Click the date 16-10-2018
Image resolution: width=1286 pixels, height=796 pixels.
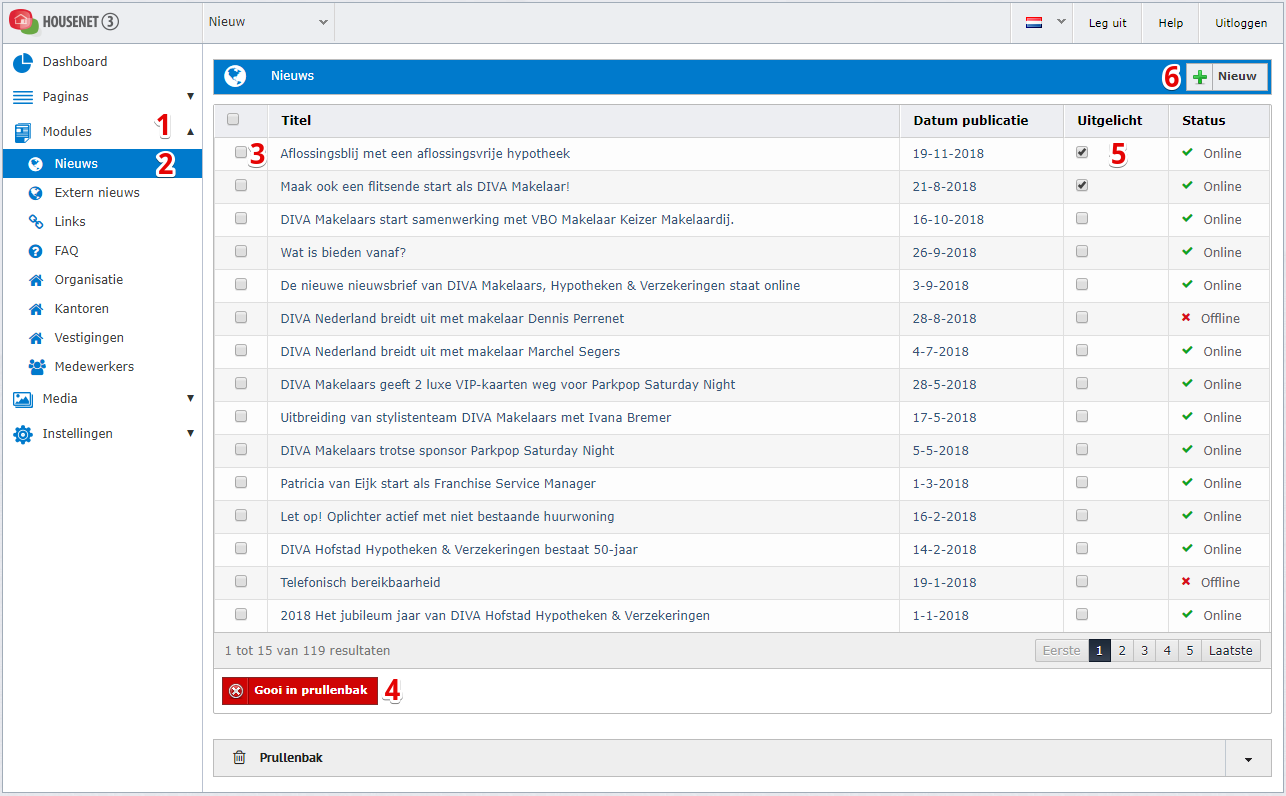(948, 219)
